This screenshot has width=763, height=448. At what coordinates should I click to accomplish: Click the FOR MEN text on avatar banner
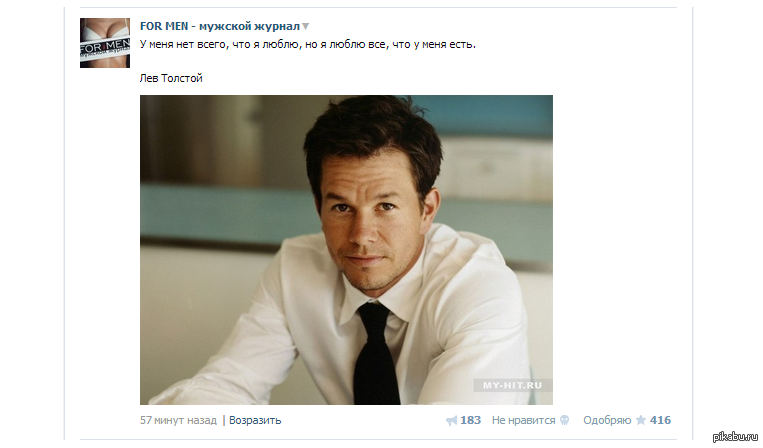pyautogui.click(x=105, y=49)
